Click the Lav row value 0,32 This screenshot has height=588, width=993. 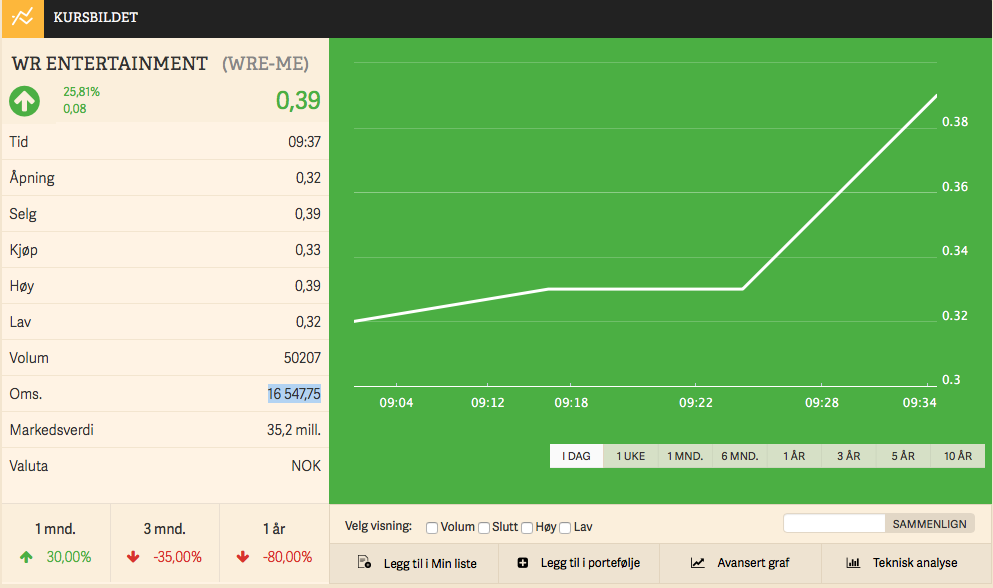tap(308, 323)
